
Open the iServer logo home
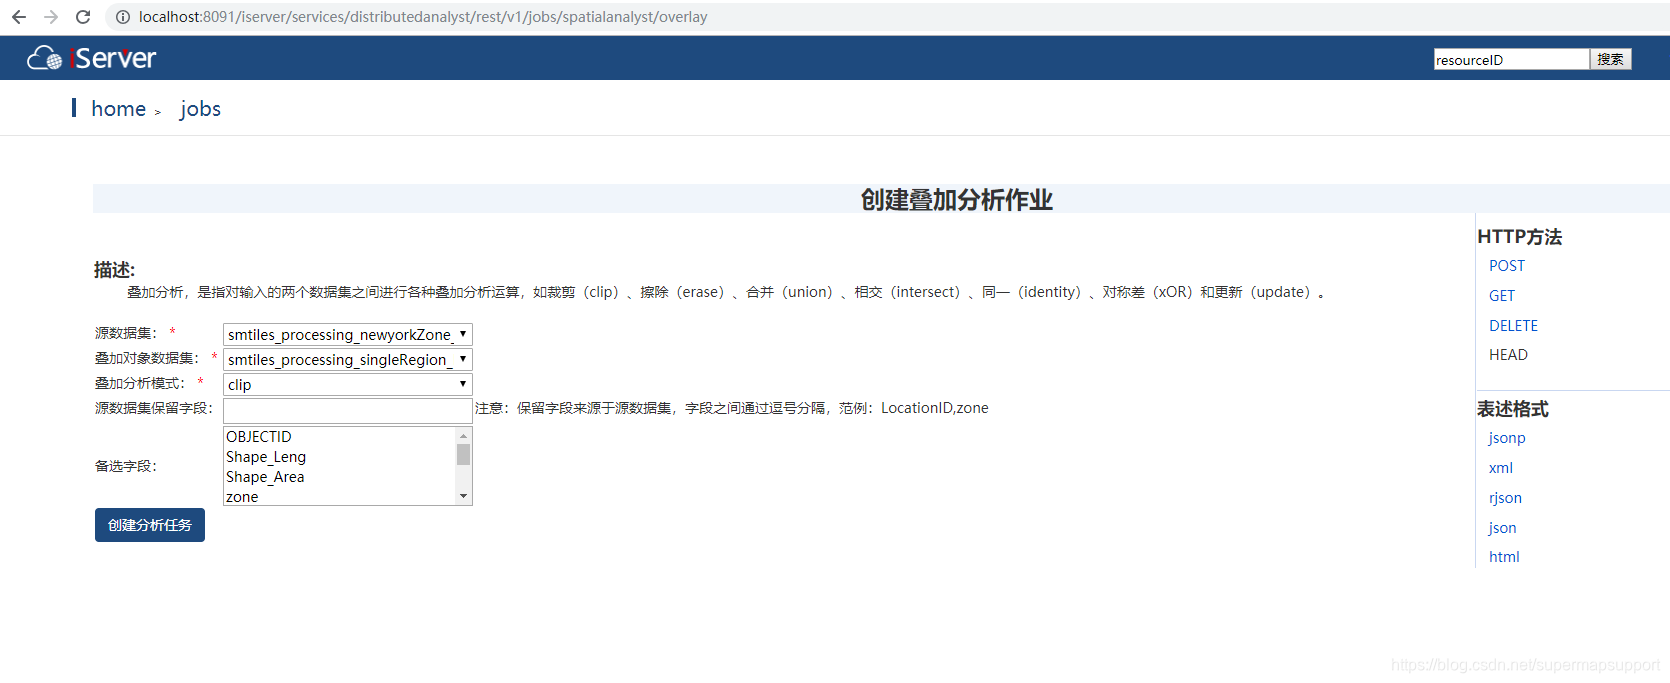tap(91, 58)
